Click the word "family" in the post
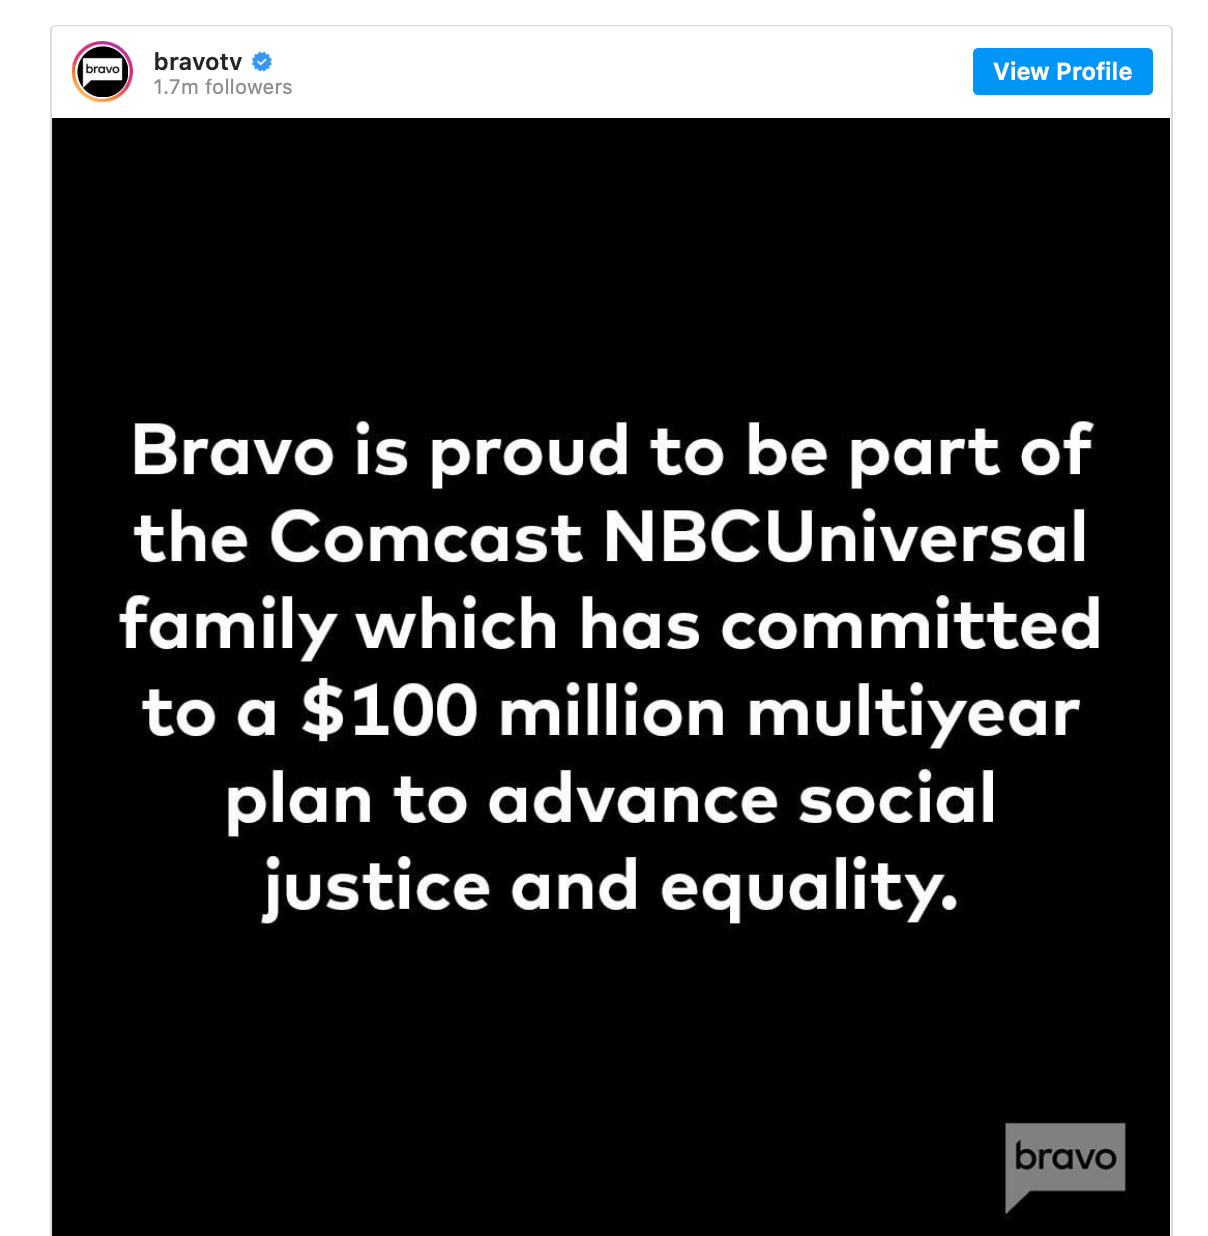Image resolution: width=1208 pixels, height=1236 pixels. (x=228, y=627)
